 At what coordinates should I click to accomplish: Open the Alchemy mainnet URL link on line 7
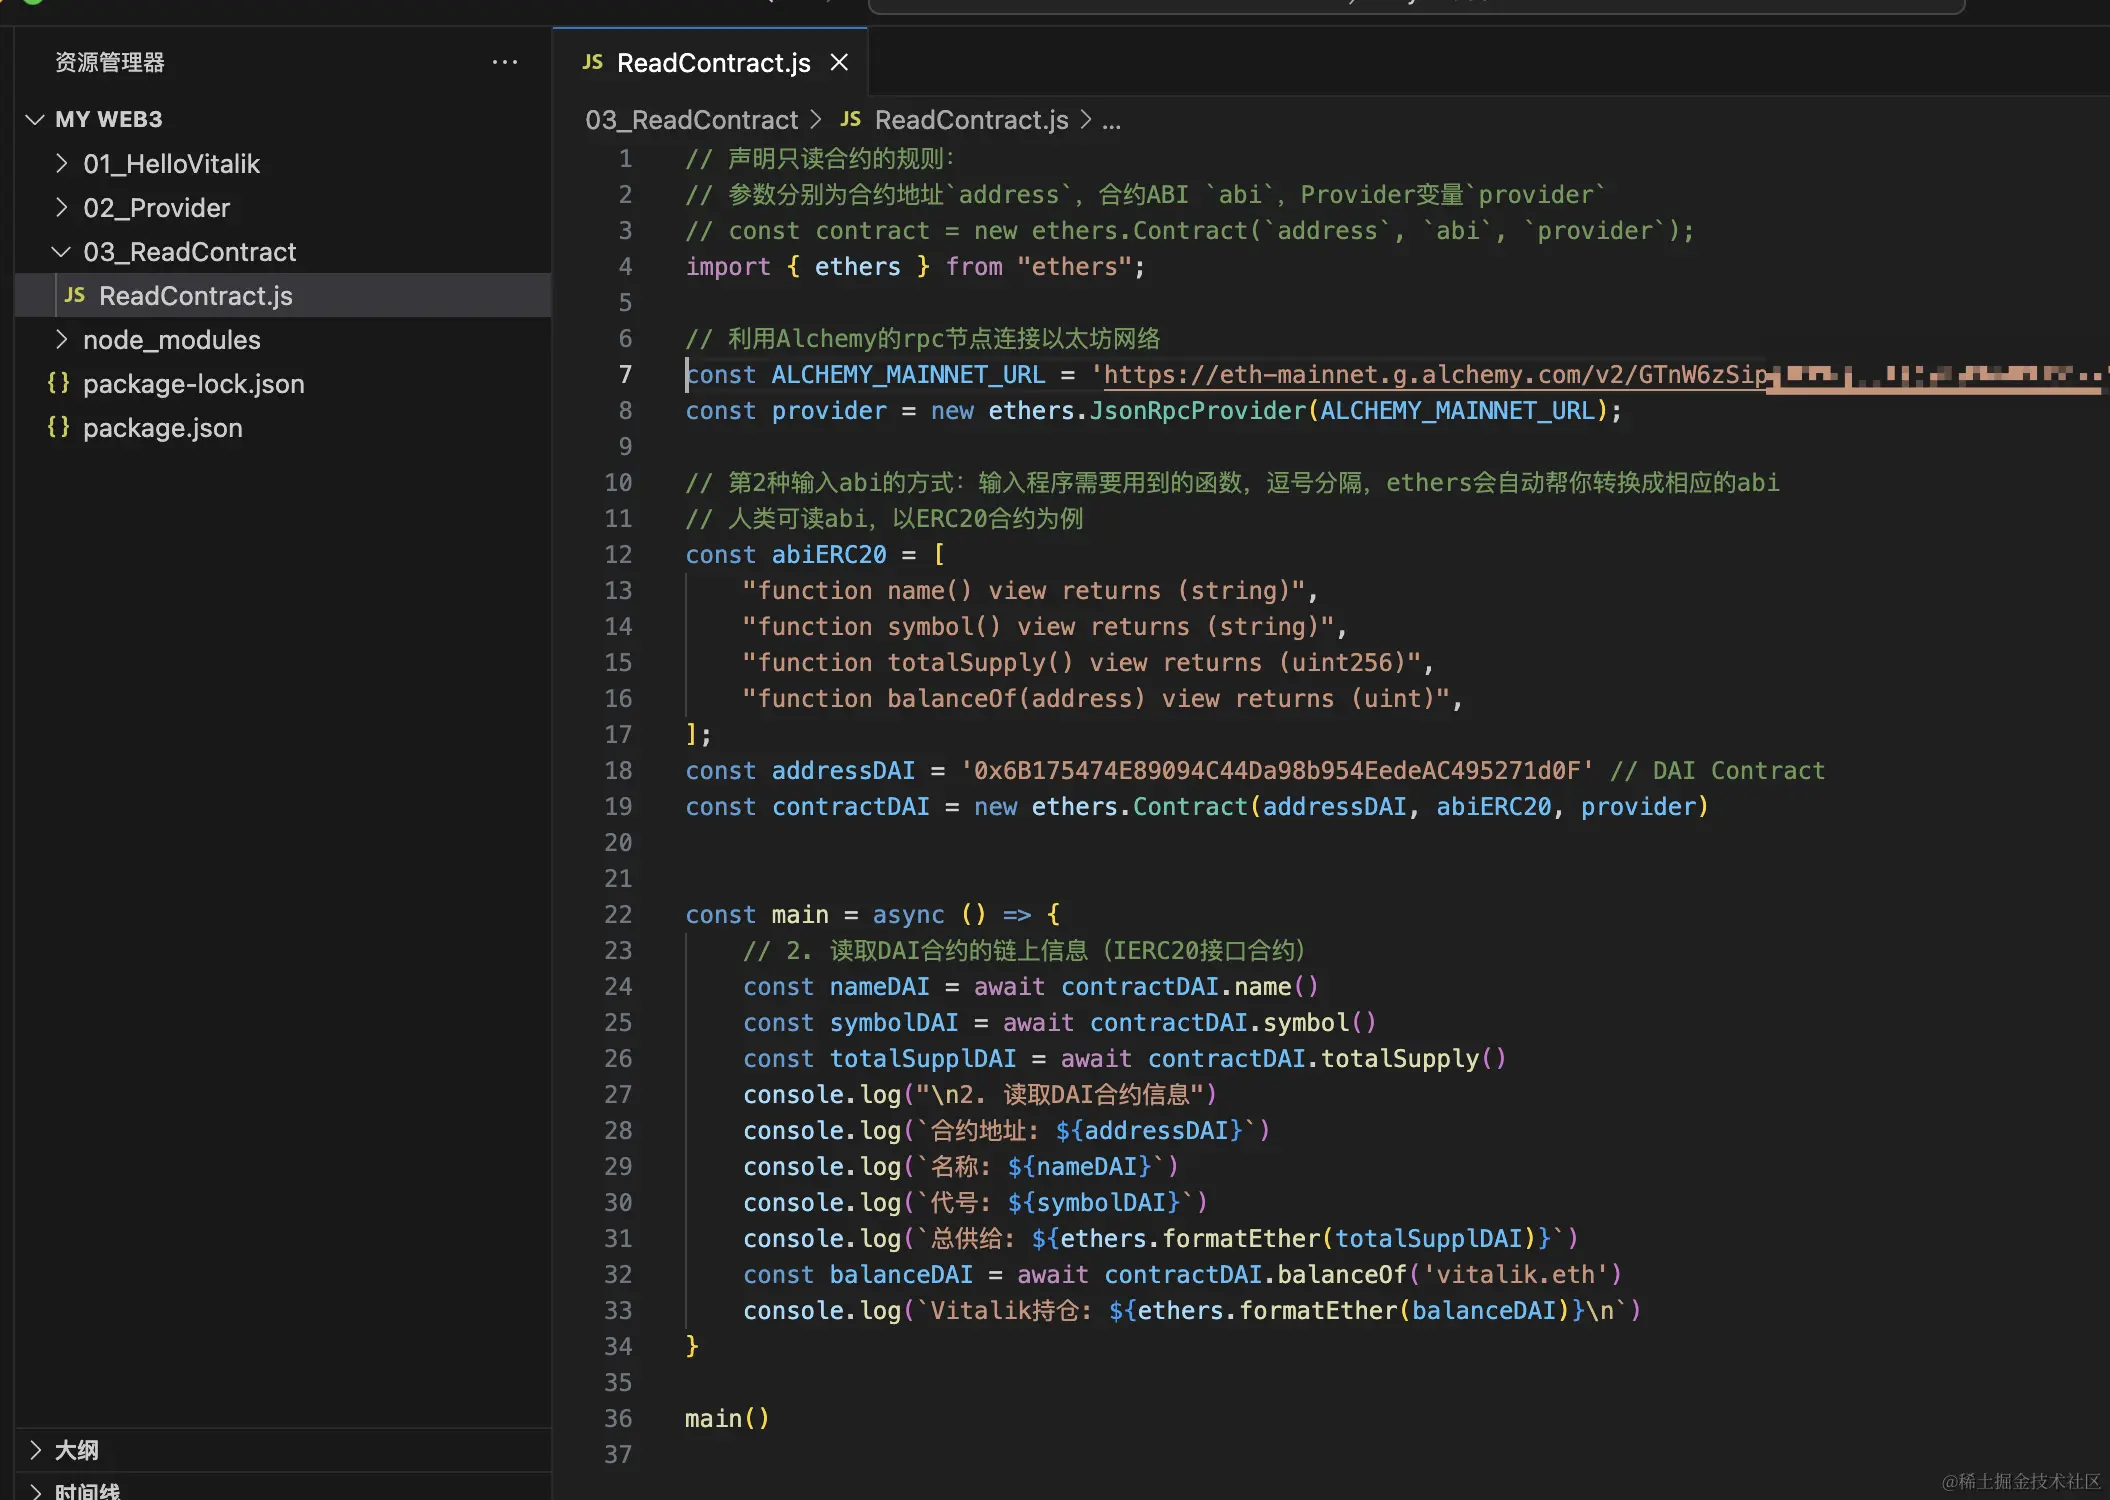pyautogui.click(x=1435, y=375)
